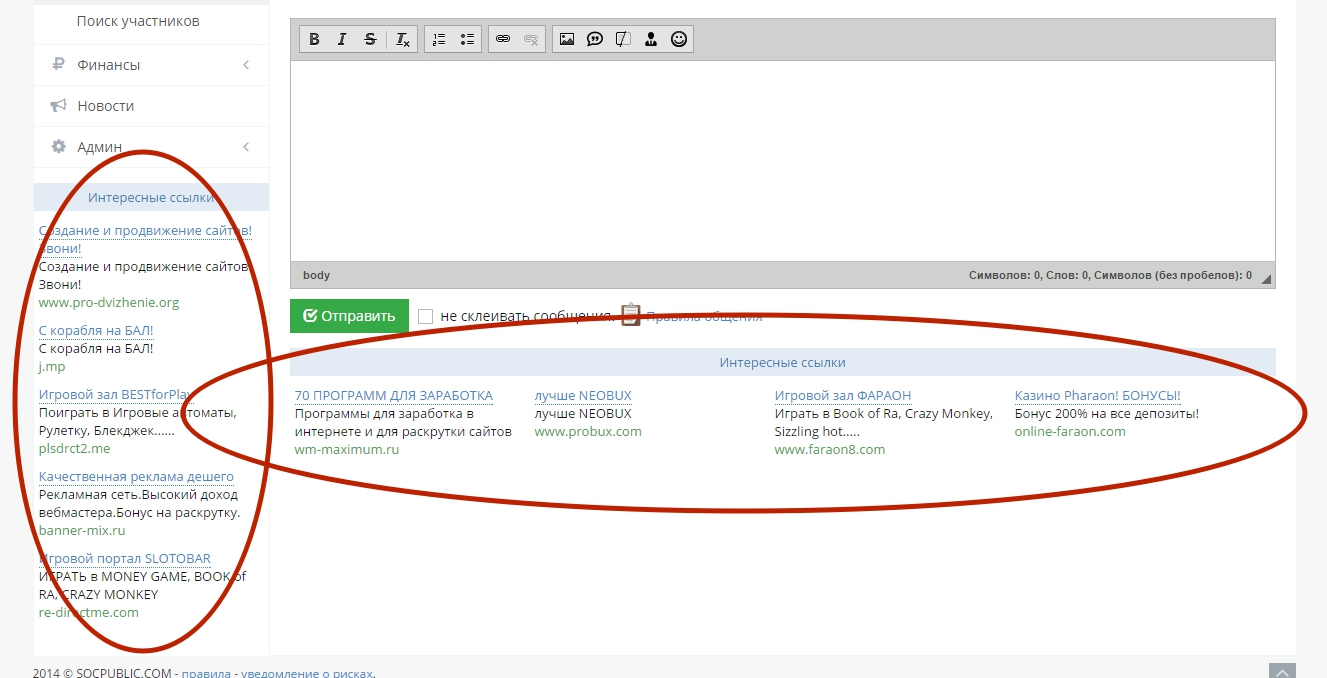Click the insert image icon

pos(567,40)
